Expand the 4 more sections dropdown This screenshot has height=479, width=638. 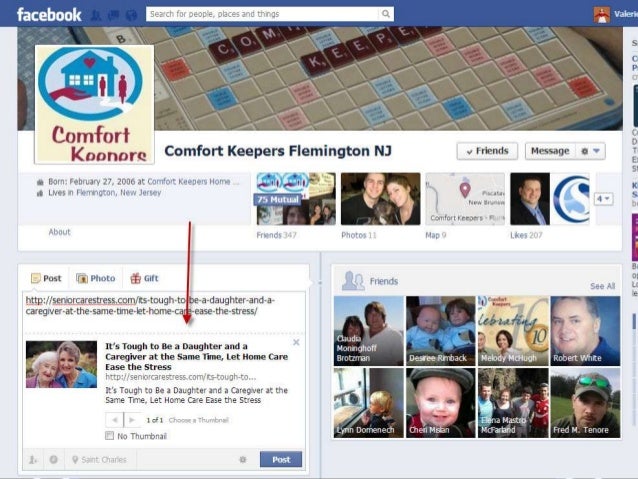[x=603, y=199]
